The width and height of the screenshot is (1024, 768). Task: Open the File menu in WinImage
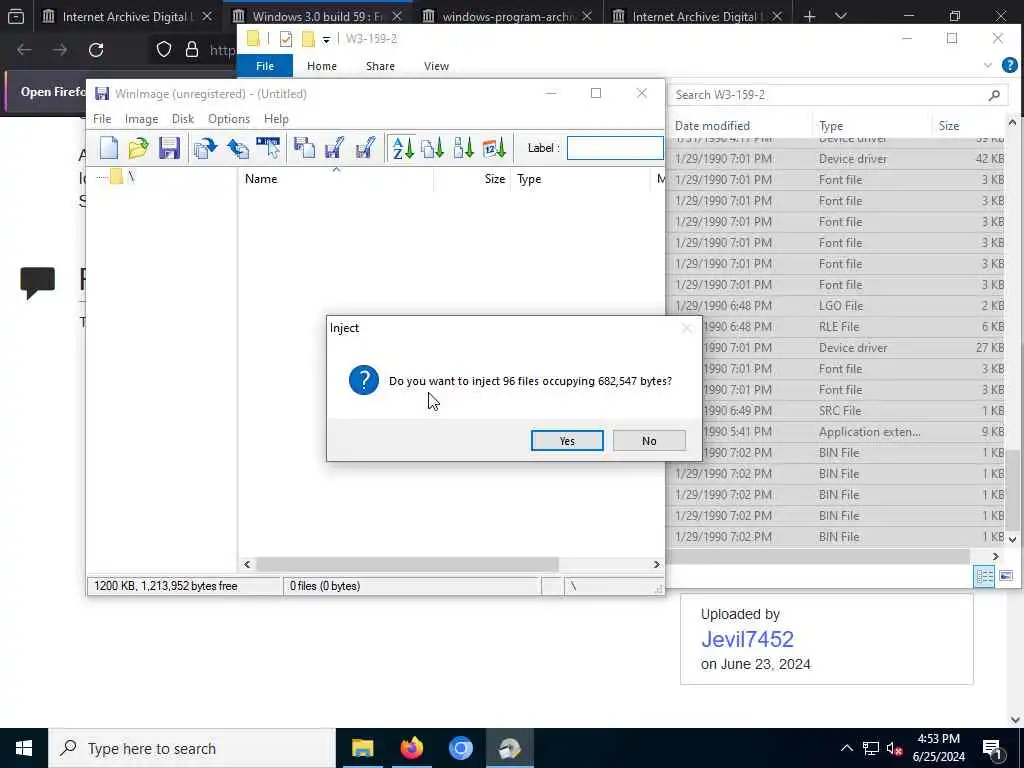(102, 119)
